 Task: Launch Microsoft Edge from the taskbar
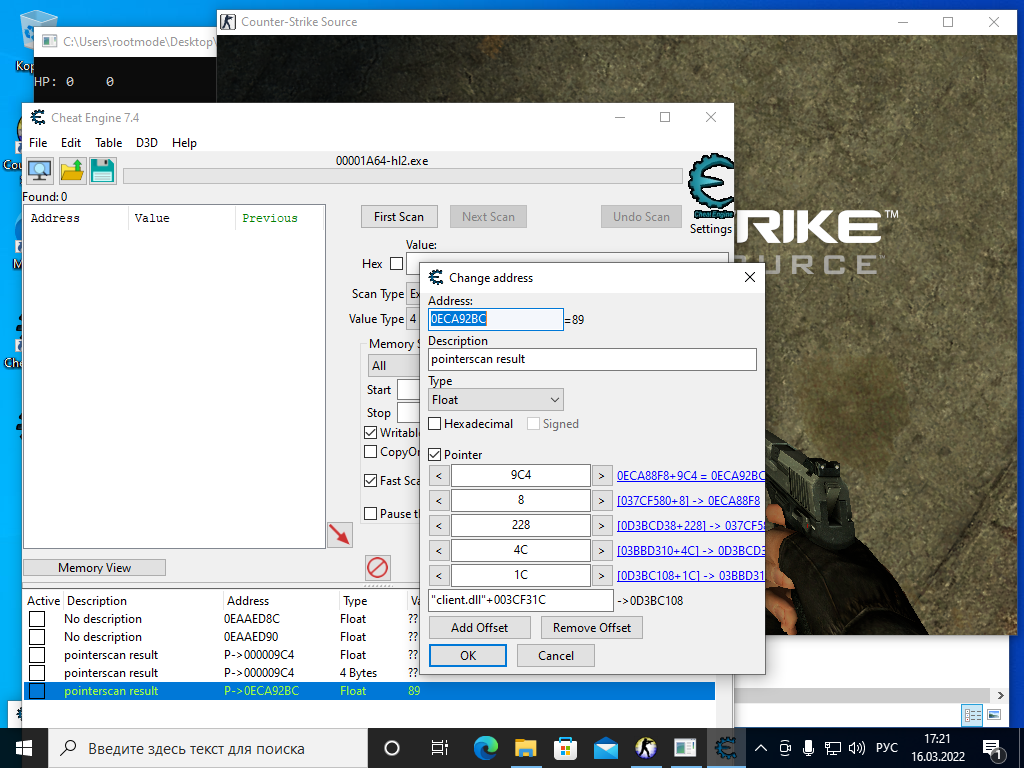click(x=485, y=748)
